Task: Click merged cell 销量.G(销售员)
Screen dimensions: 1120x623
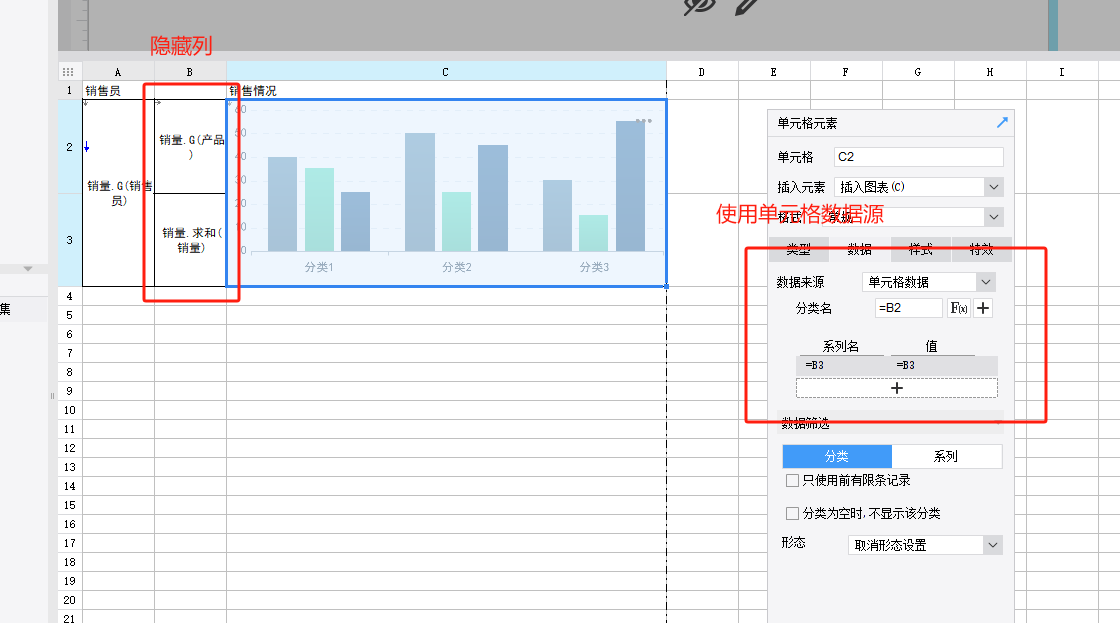Action: tap(119, 193)
